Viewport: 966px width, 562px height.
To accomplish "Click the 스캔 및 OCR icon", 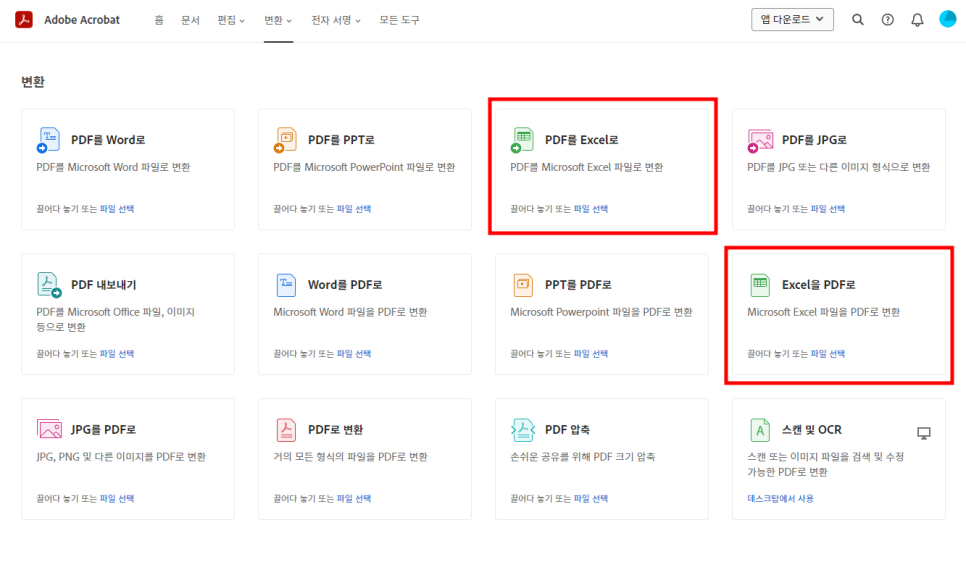I will pos(760,430).
